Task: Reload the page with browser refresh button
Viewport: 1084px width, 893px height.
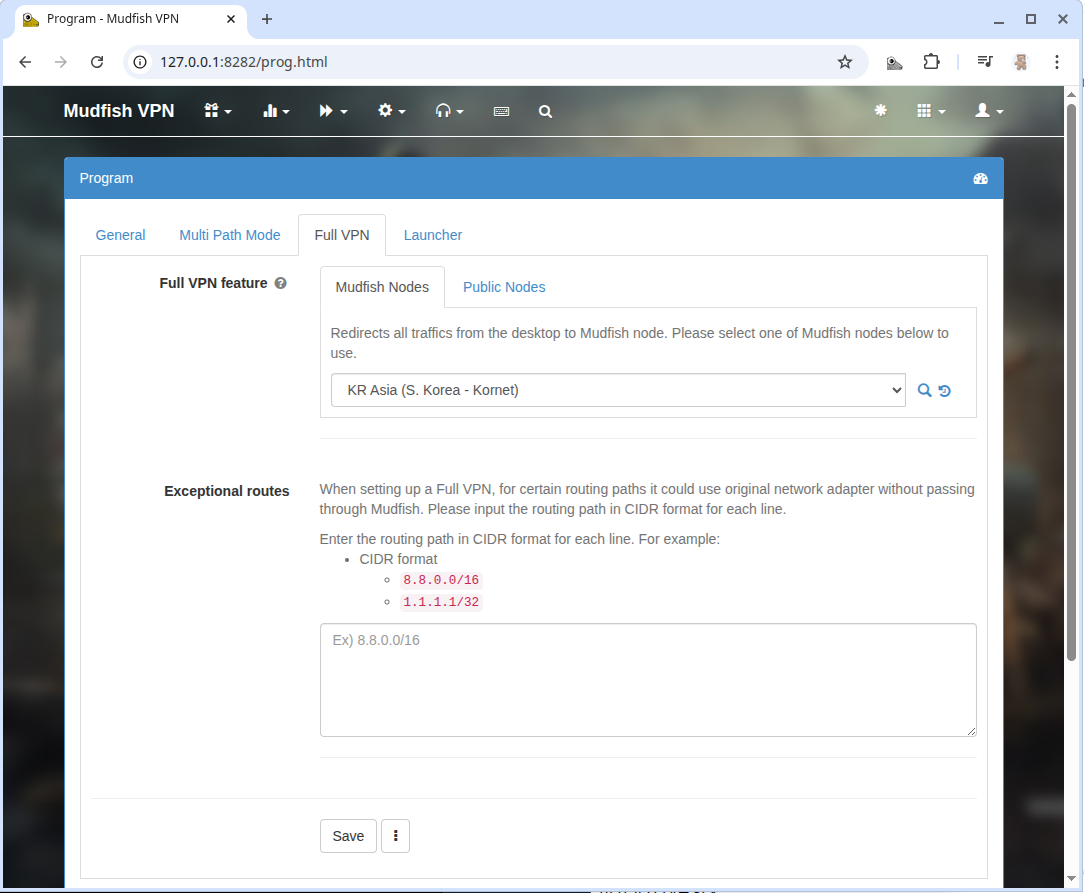Action: point(97,62)
